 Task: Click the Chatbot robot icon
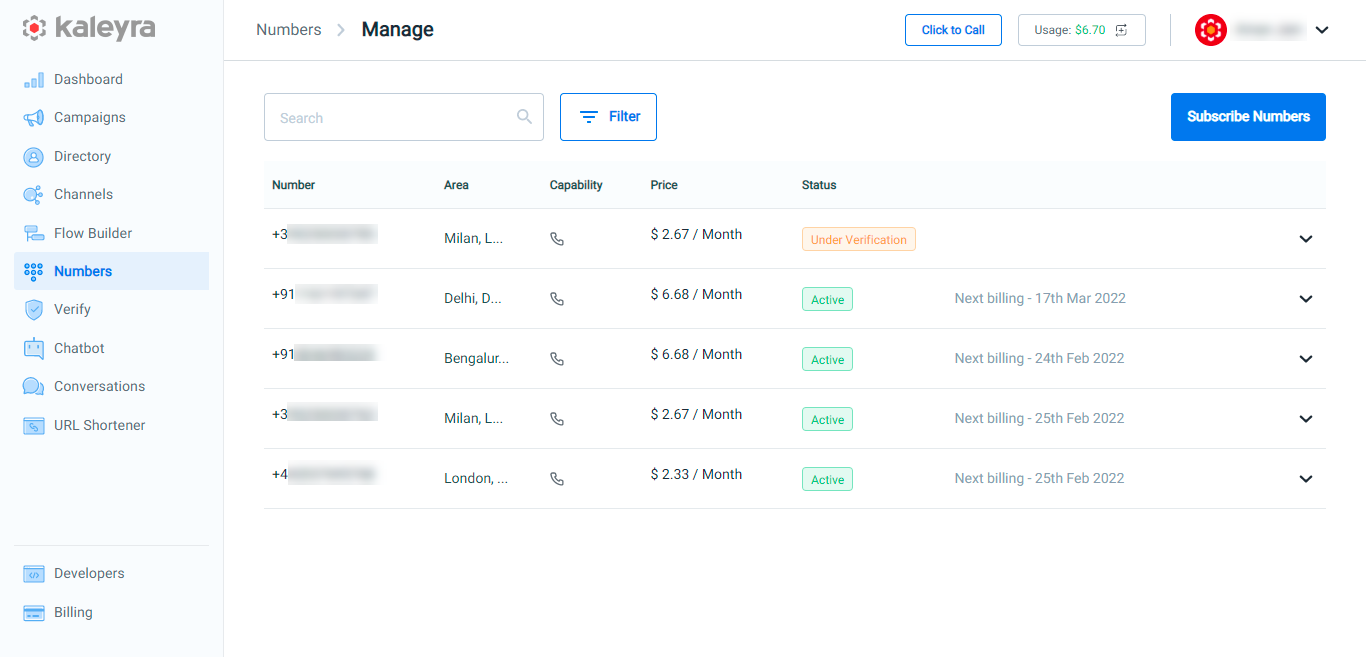34,348
